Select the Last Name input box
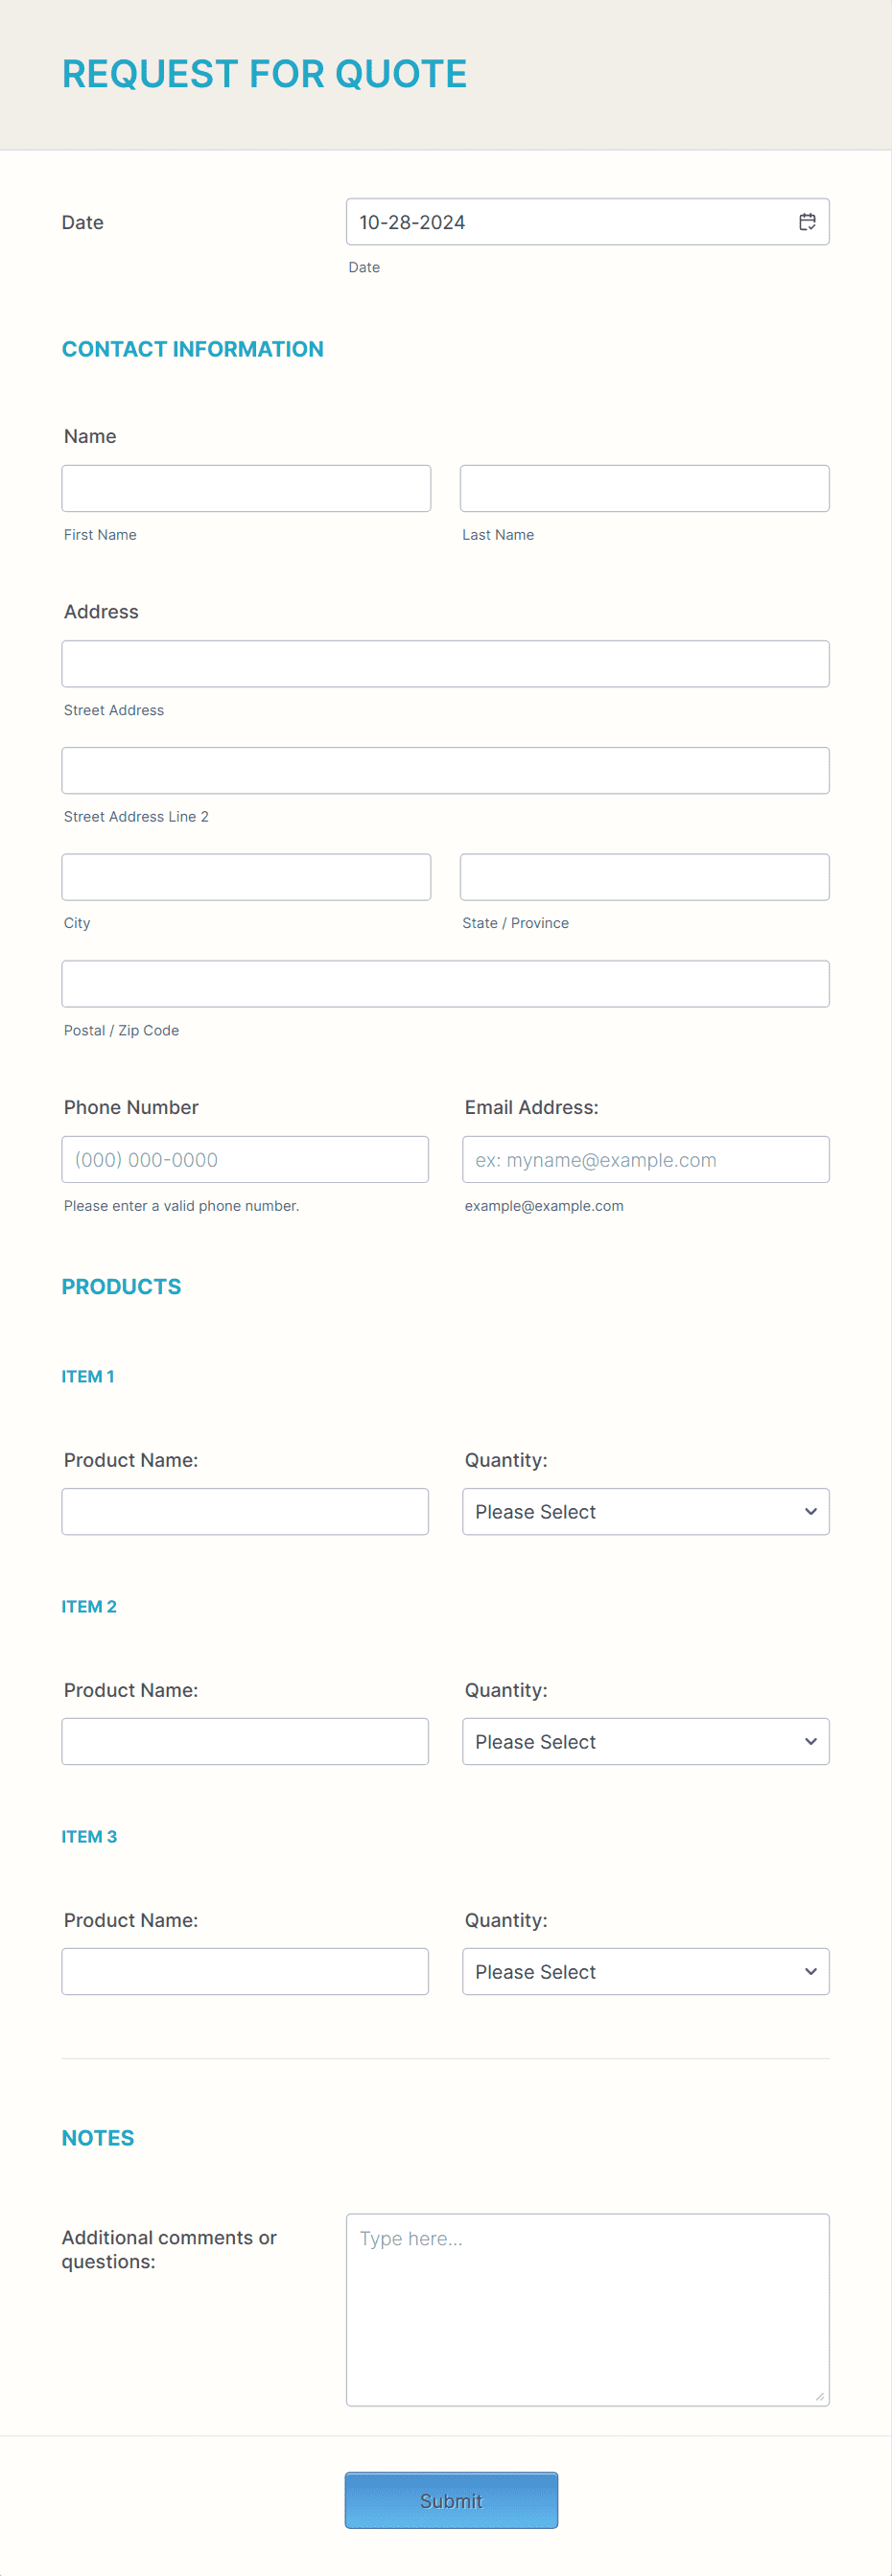This screenshot has height=2576, width=892. click(644, 487)
